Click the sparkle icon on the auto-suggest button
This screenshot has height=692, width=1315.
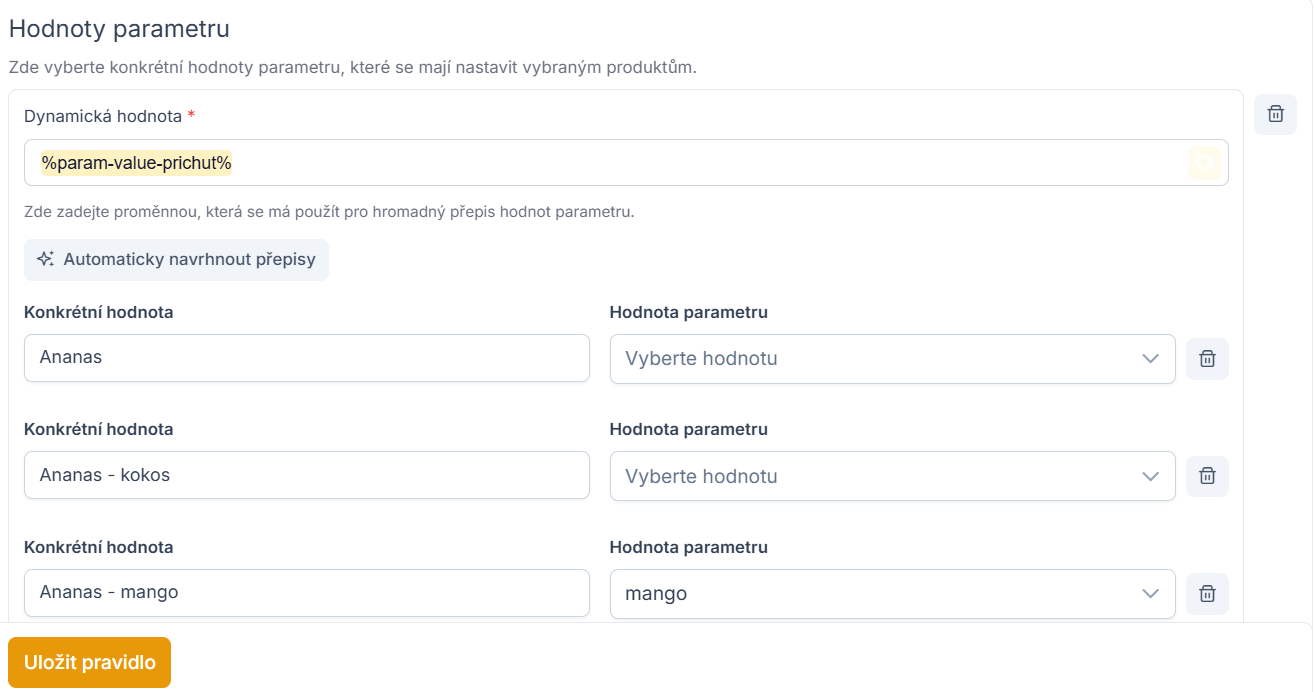tap(45, 260)
